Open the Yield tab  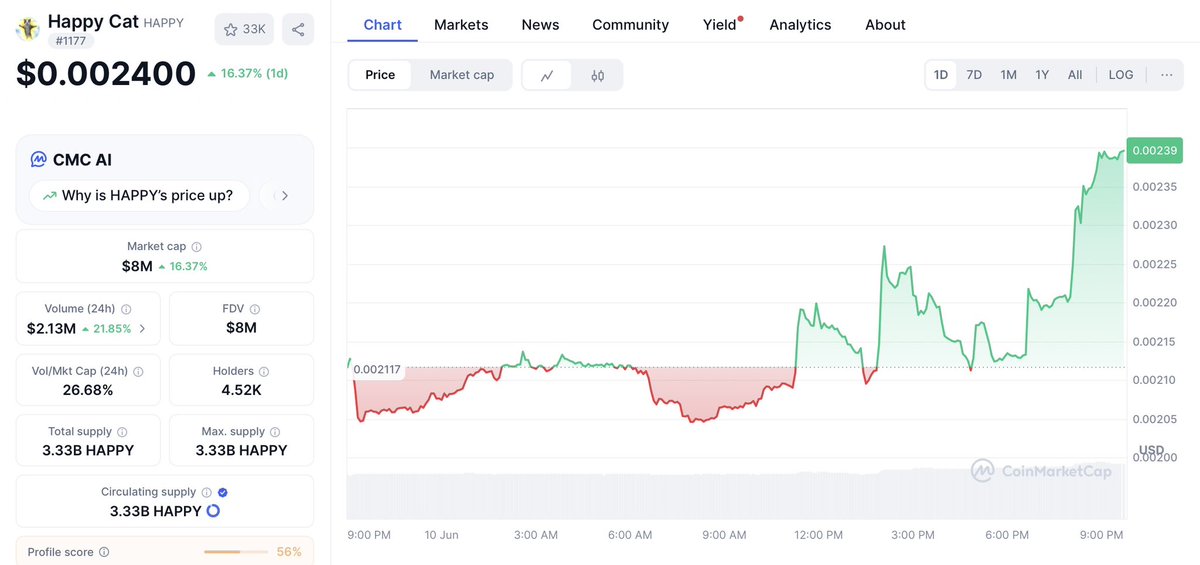[x=720, y=24]
